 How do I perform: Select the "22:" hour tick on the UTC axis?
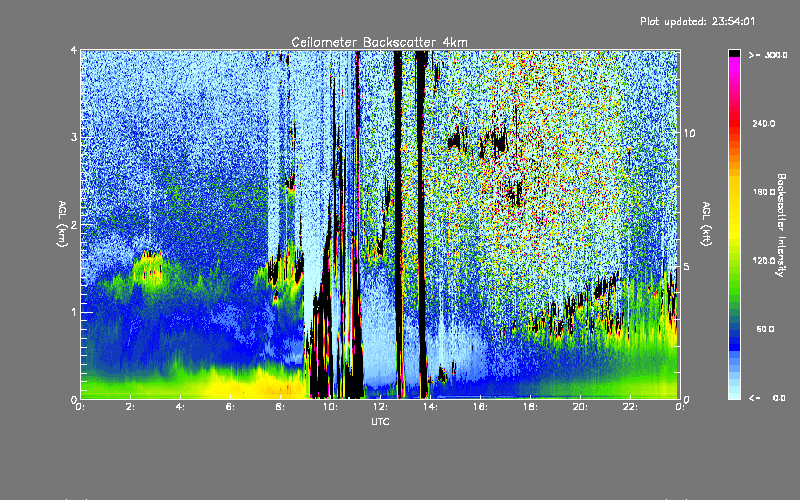coord(630,407)
